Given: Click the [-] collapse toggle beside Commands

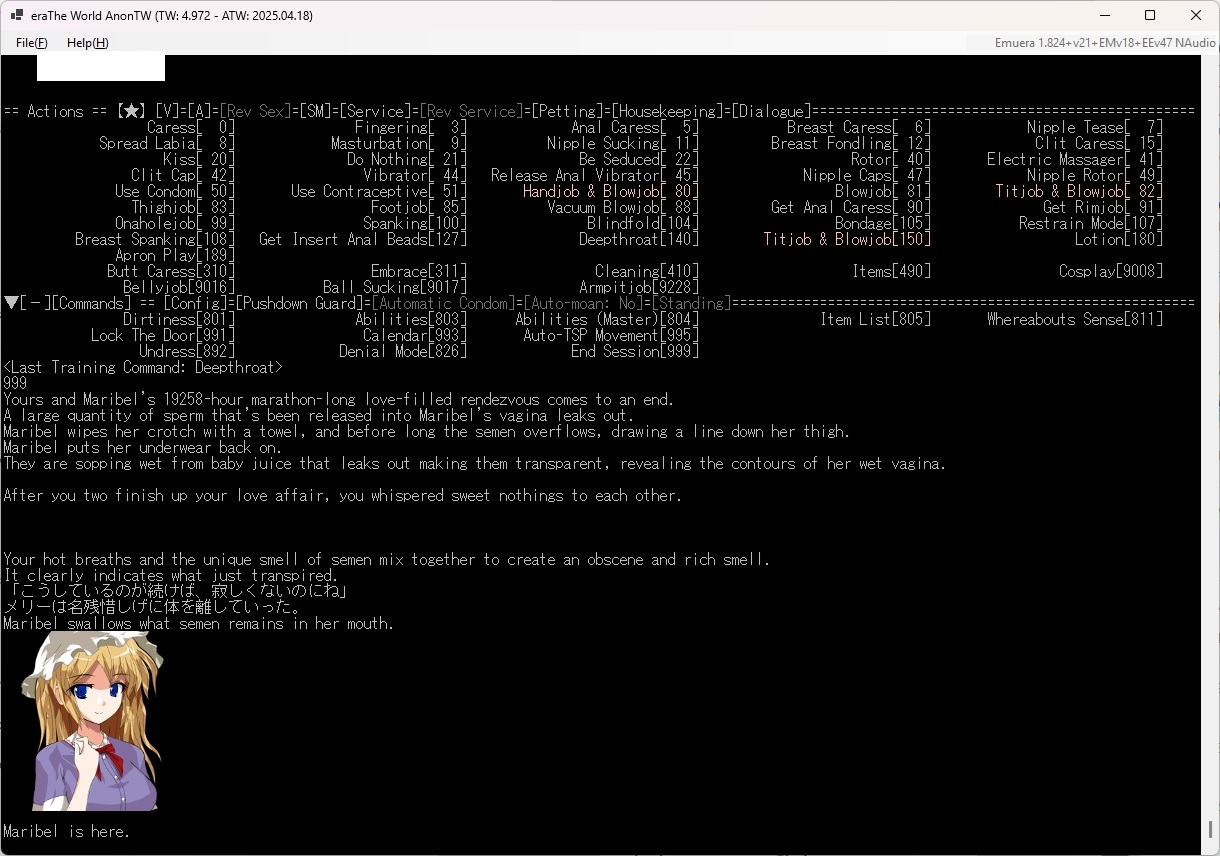Looking at the screenshot, I should (35, 303).
